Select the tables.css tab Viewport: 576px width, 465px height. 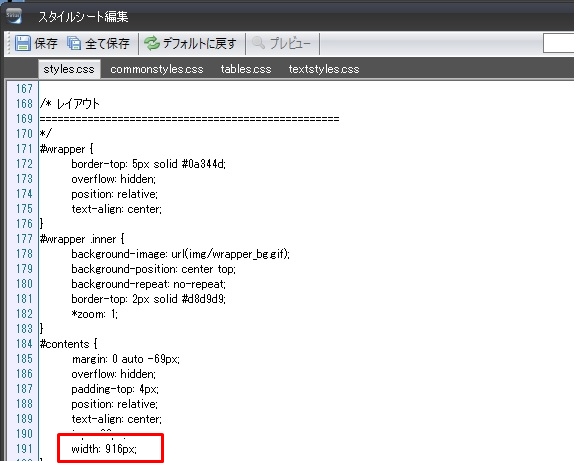click(x=246, y=69)
